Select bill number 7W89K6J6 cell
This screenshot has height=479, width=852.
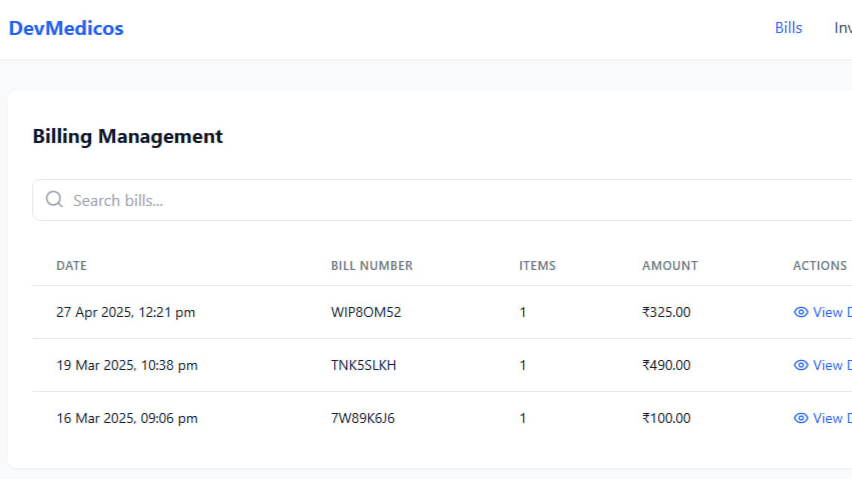pyautogui.click(x=362, y=418)
